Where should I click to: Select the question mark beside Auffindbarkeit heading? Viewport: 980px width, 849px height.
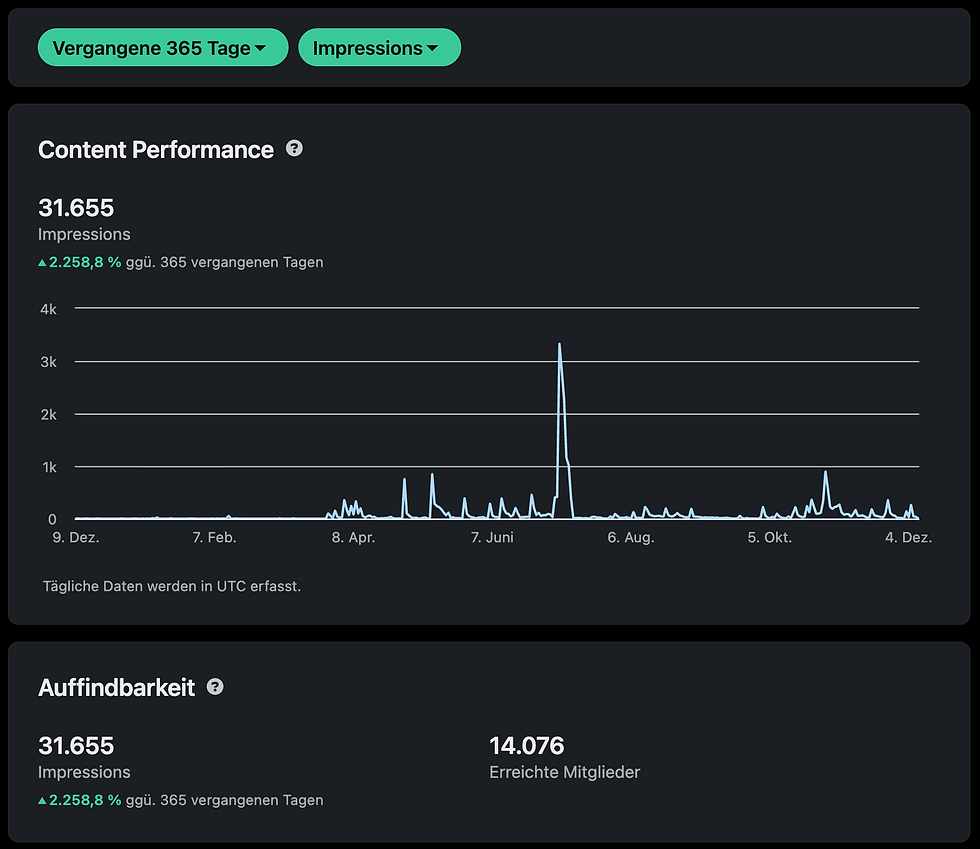click(x=214, y=686)
